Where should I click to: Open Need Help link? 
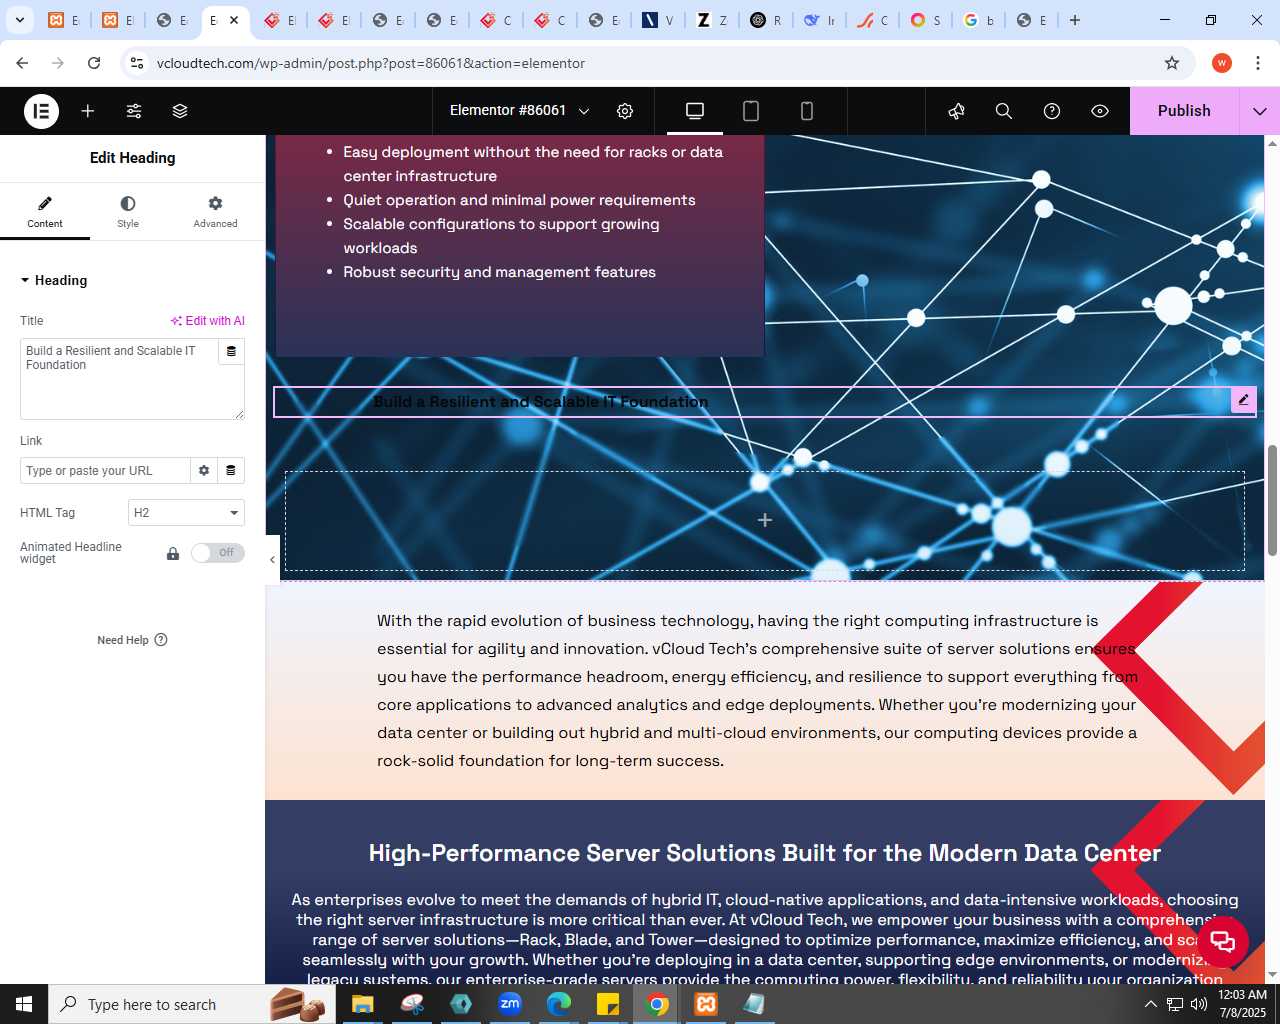click(x=132, y=640)
